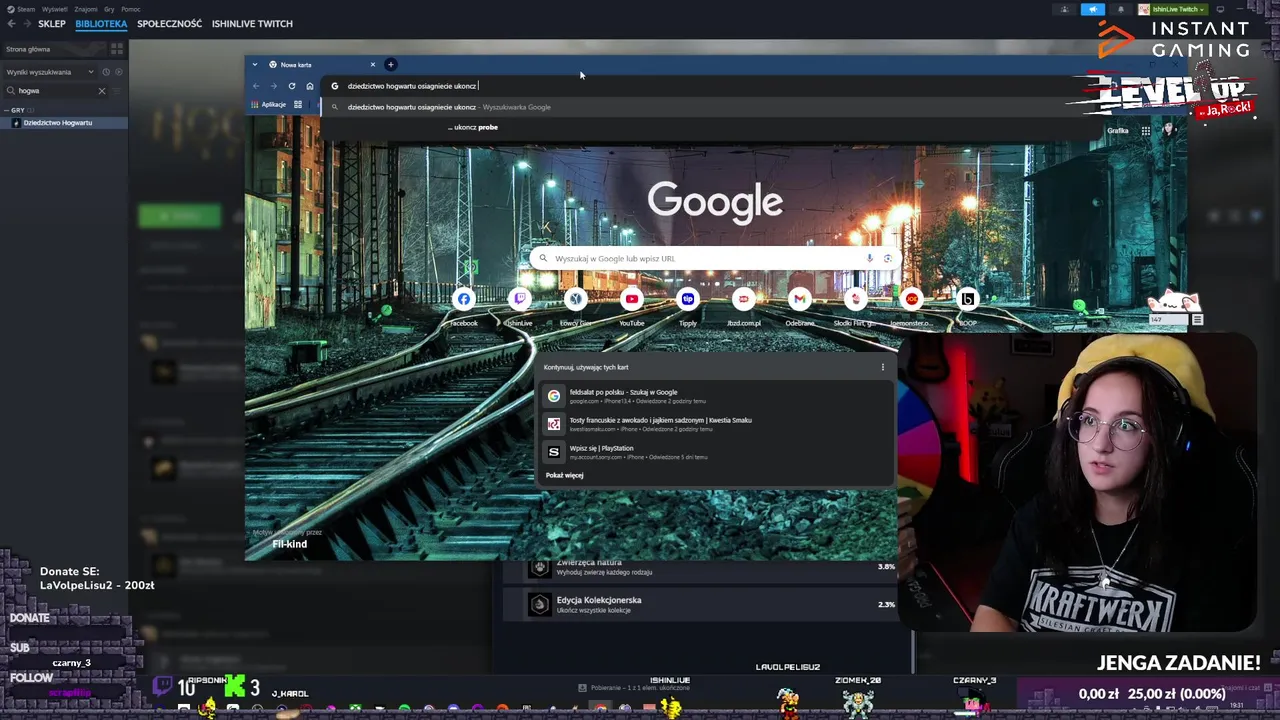Open the Google apps grid icon
Image resolution: width=1280 pixels, height=720 pixels.
tap(1146, 130)
